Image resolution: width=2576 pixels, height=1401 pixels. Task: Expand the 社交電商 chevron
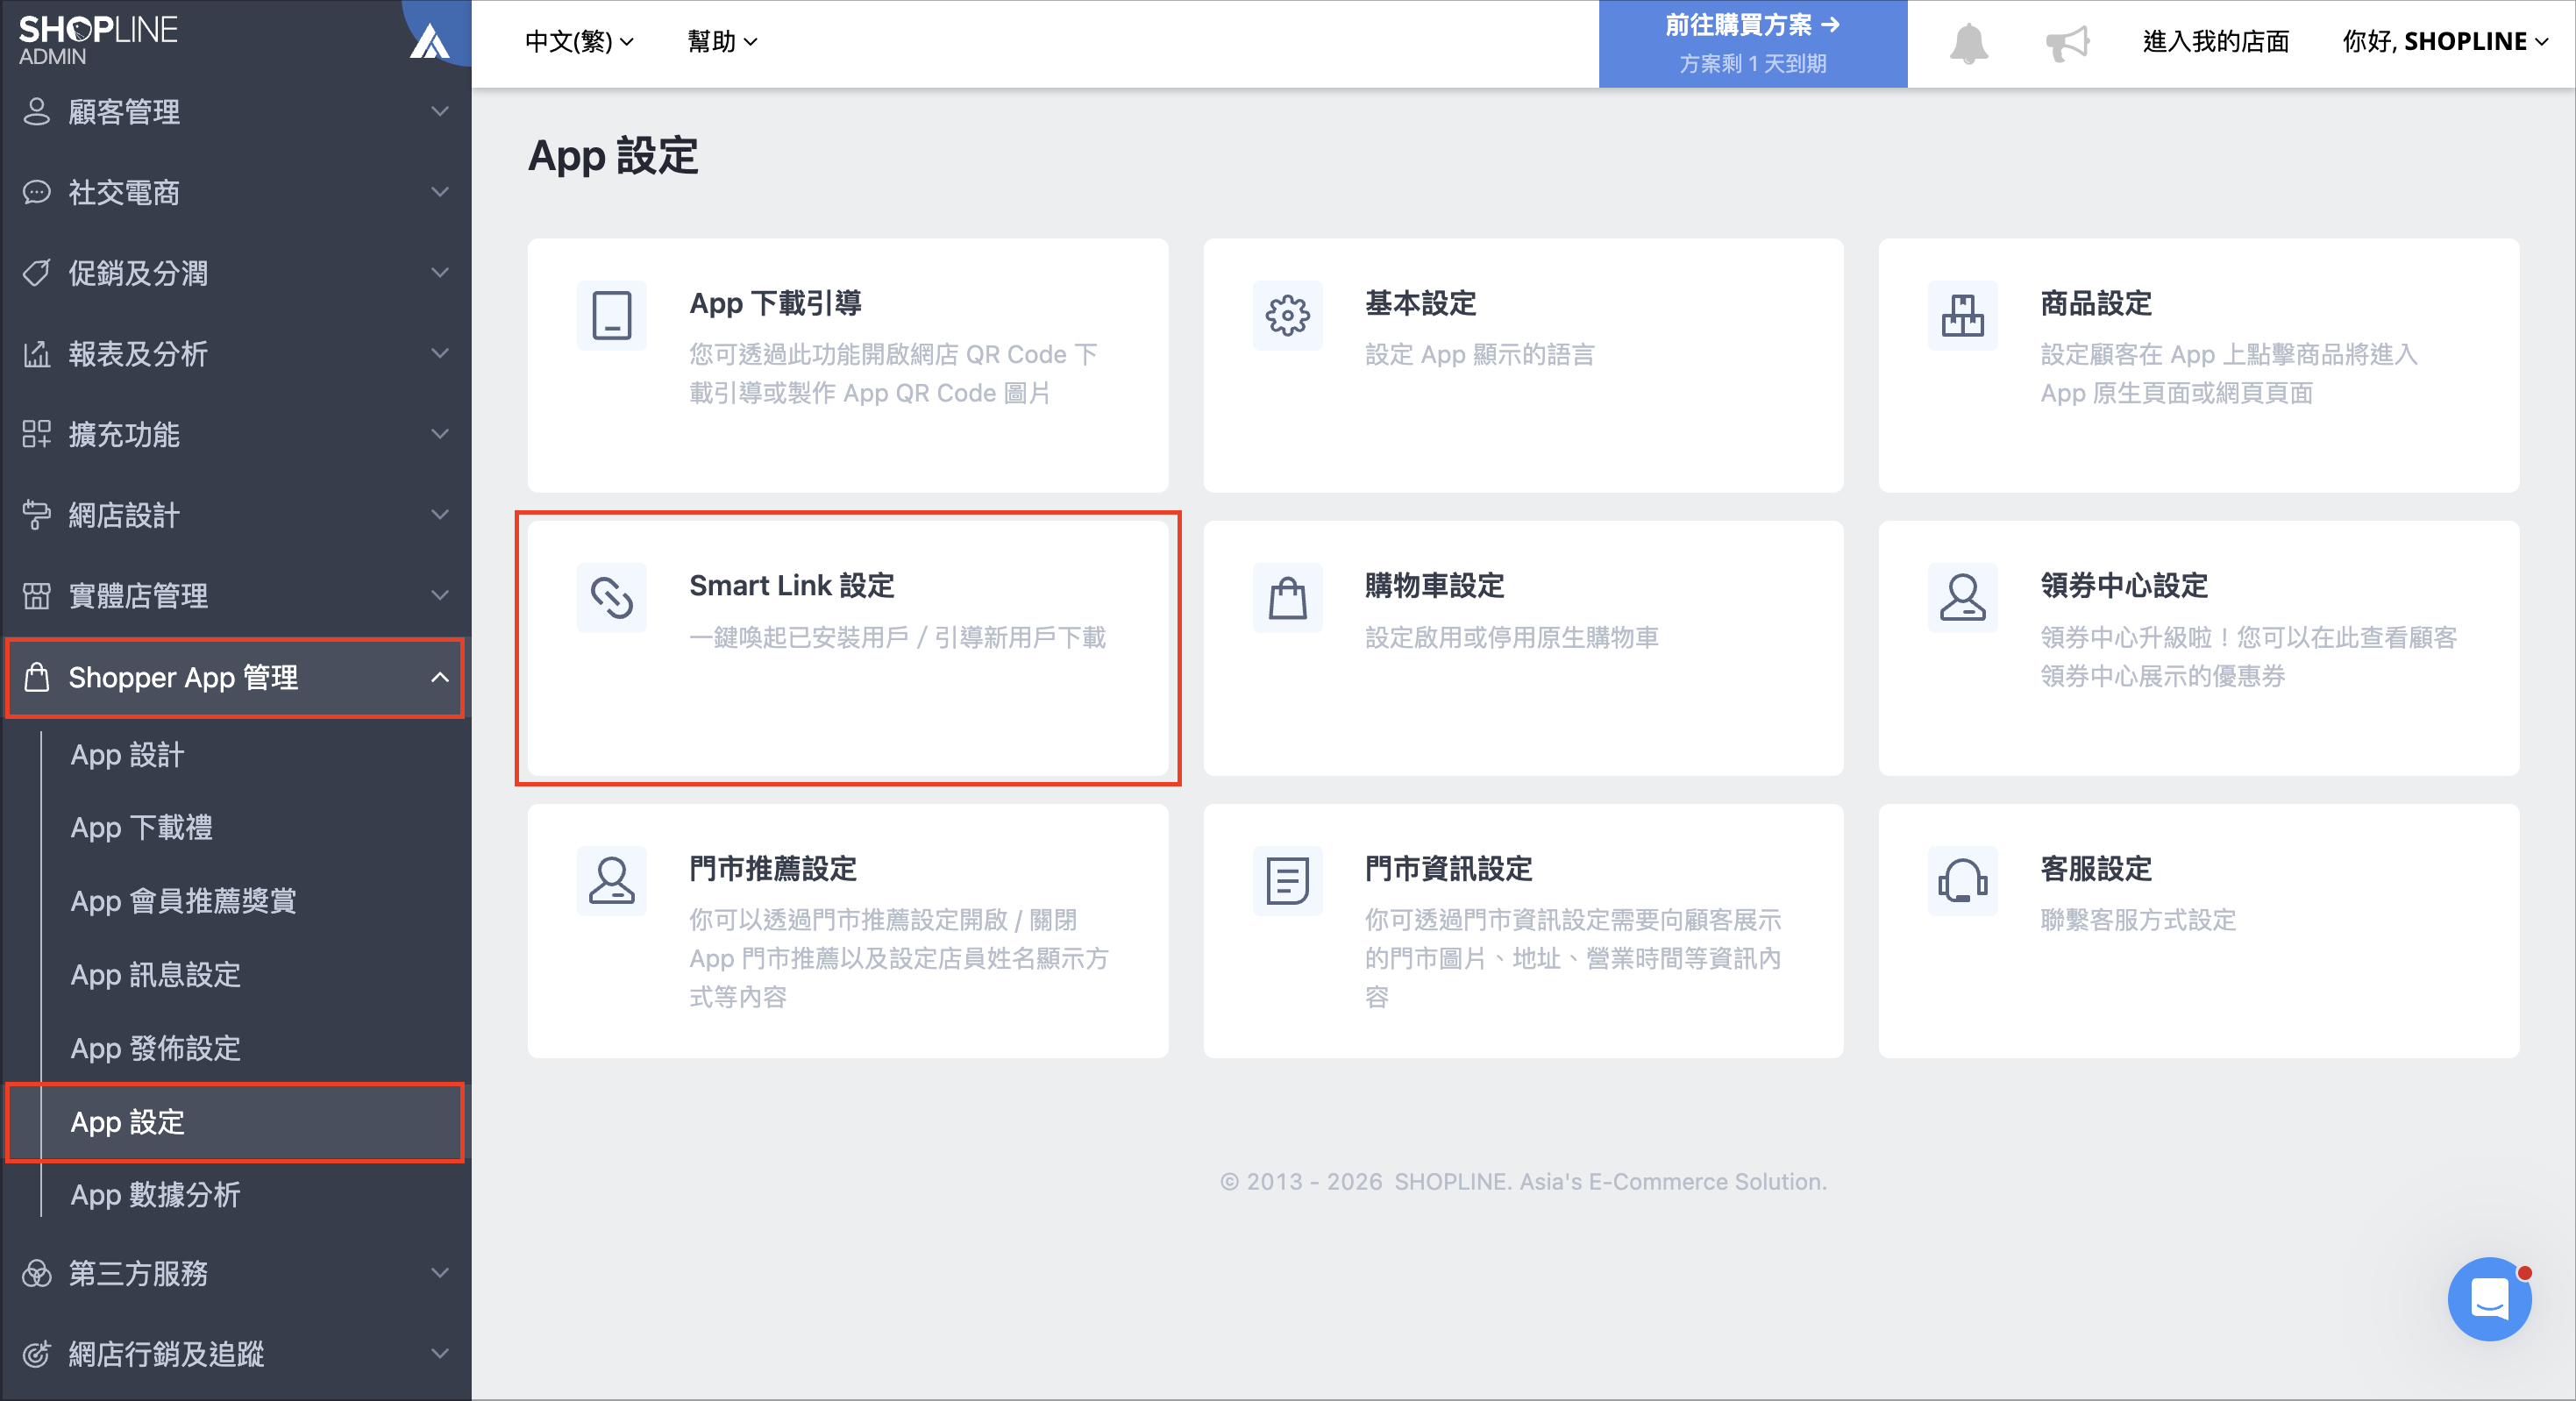pyautogui.click(x=439, y=192)
